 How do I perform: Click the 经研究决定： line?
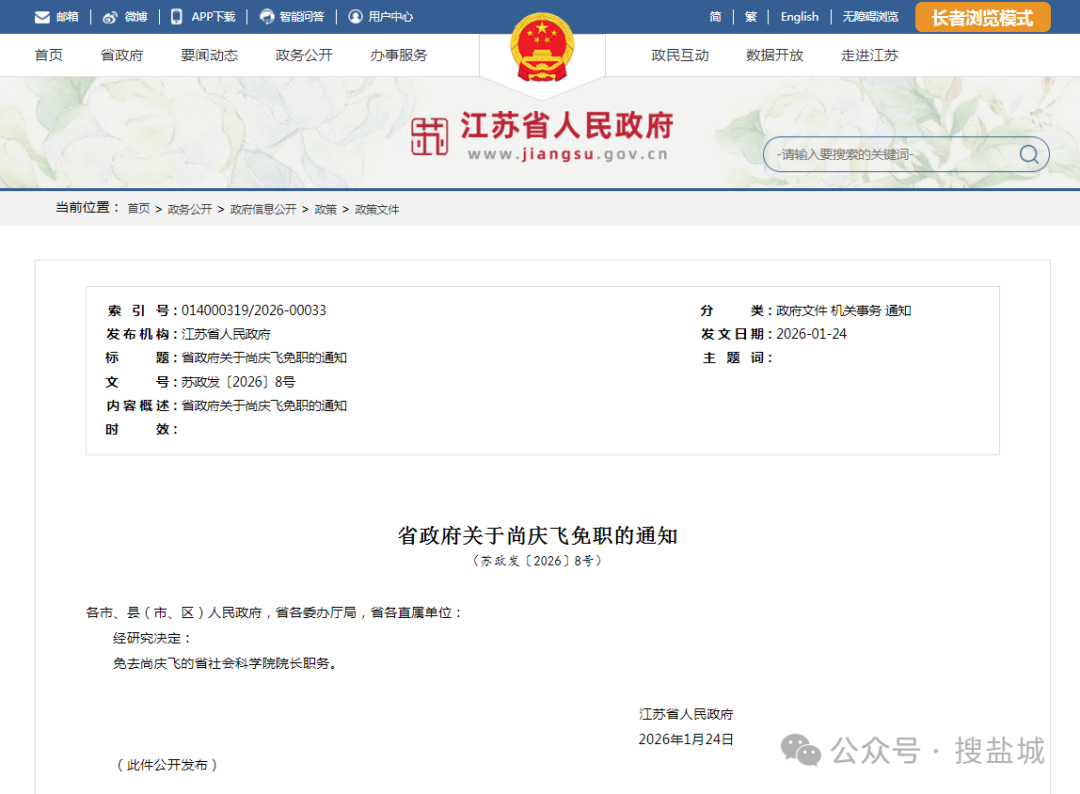pos(152,638)
